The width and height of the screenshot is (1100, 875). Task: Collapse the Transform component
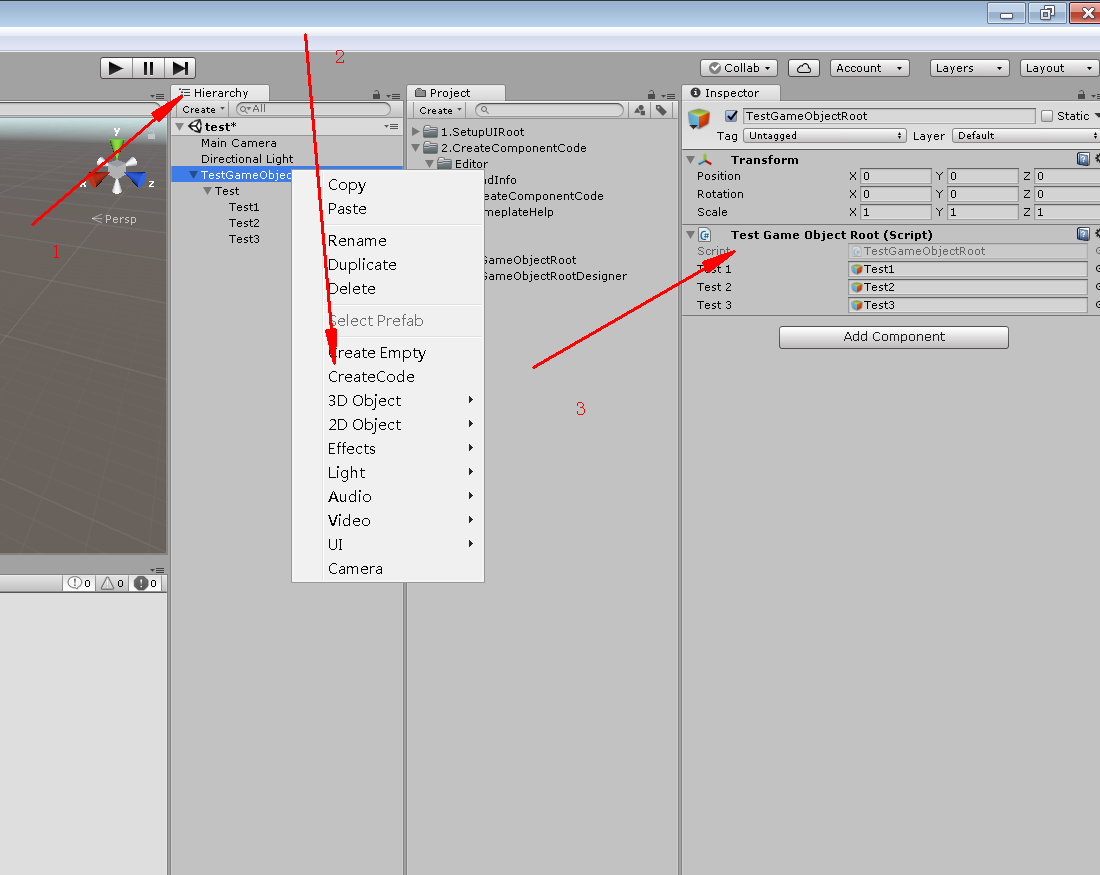click(690, 160)
